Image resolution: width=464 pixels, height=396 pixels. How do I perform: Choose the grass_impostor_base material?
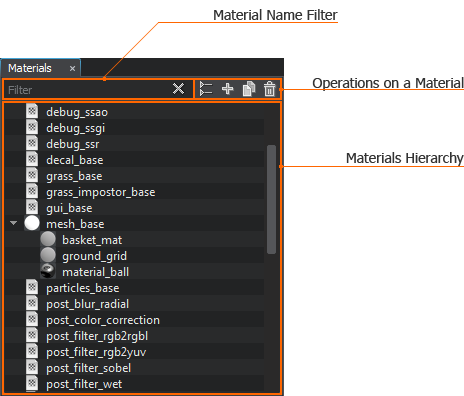click(101, 192)
